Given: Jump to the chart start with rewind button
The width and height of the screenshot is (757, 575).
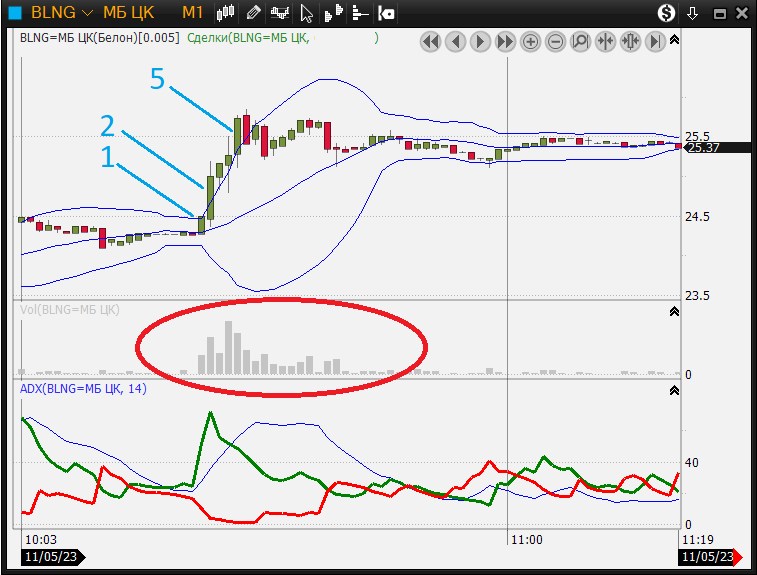Looking at the screenshot, I should click(x=430, y=42).
